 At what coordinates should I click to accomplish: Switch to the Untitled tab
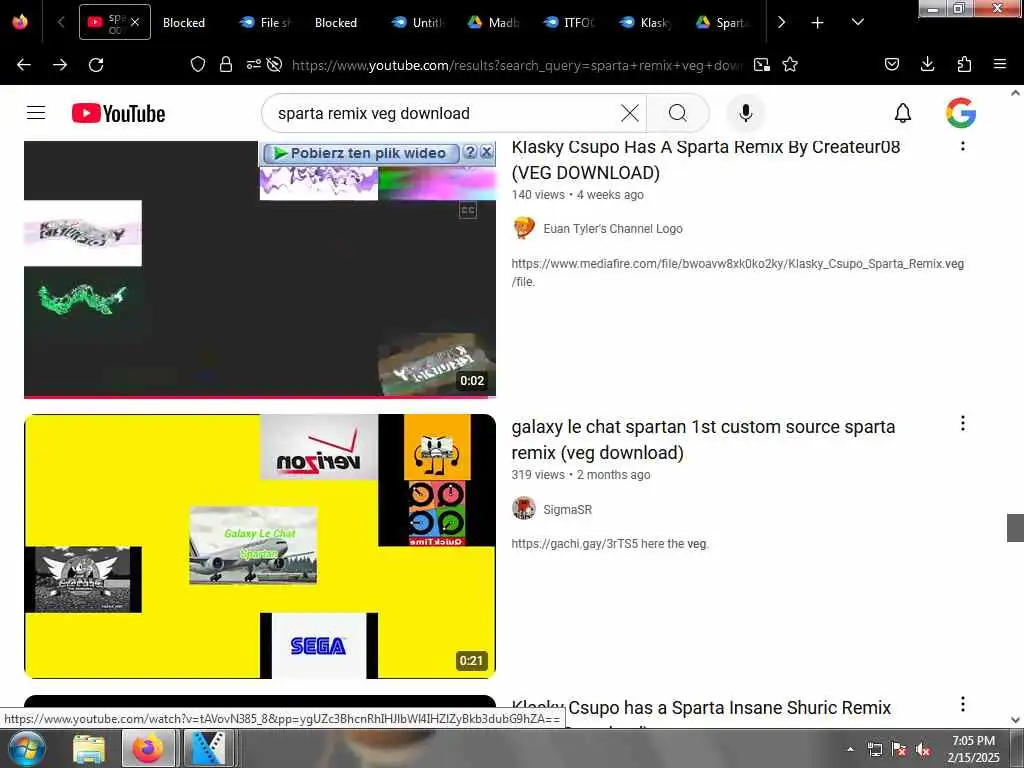418,23
